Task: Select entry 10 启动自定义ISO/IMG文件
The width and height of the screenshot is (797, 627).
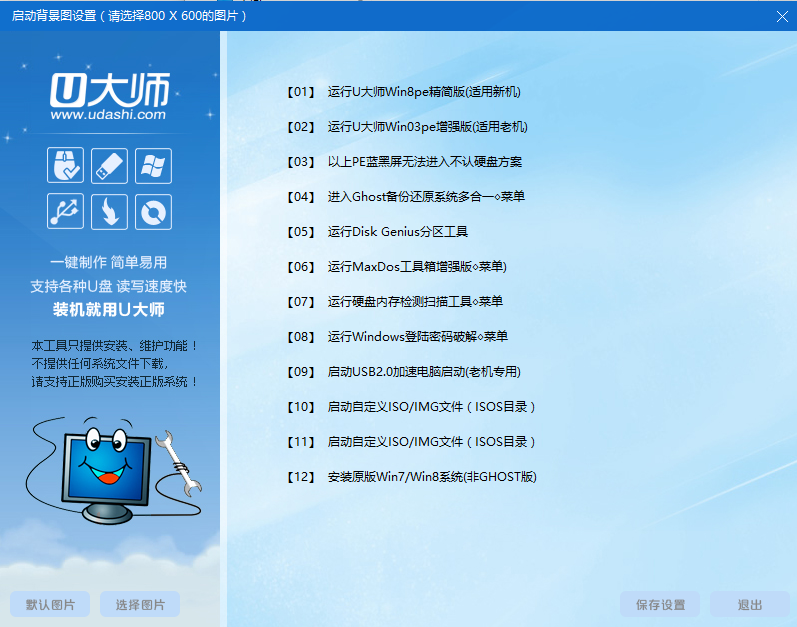Action: (x=411, y=407)
